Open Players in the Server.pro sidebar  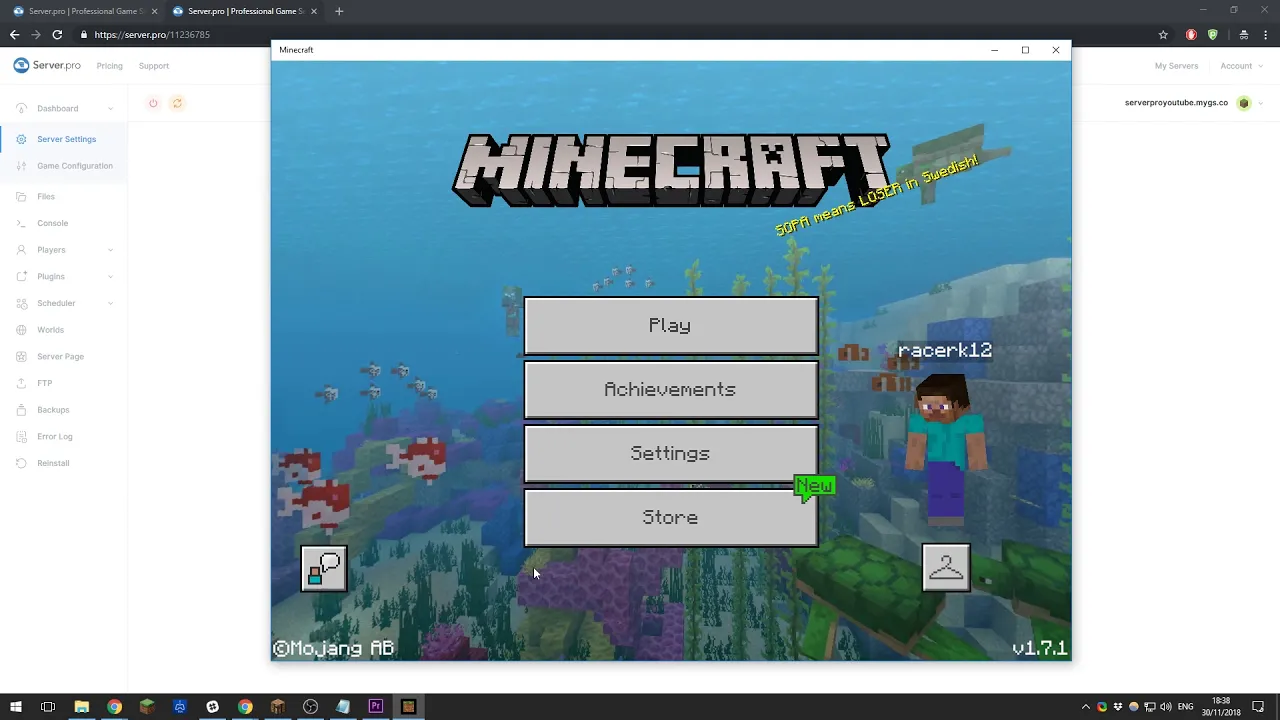tap(51, 250)
